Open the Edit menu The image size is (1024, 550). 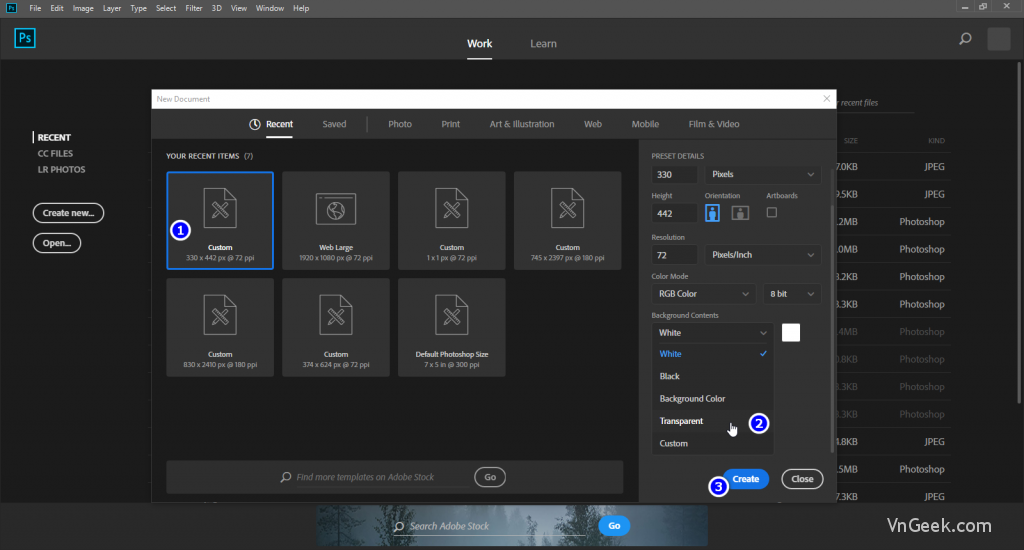click(x=57, y=8)
